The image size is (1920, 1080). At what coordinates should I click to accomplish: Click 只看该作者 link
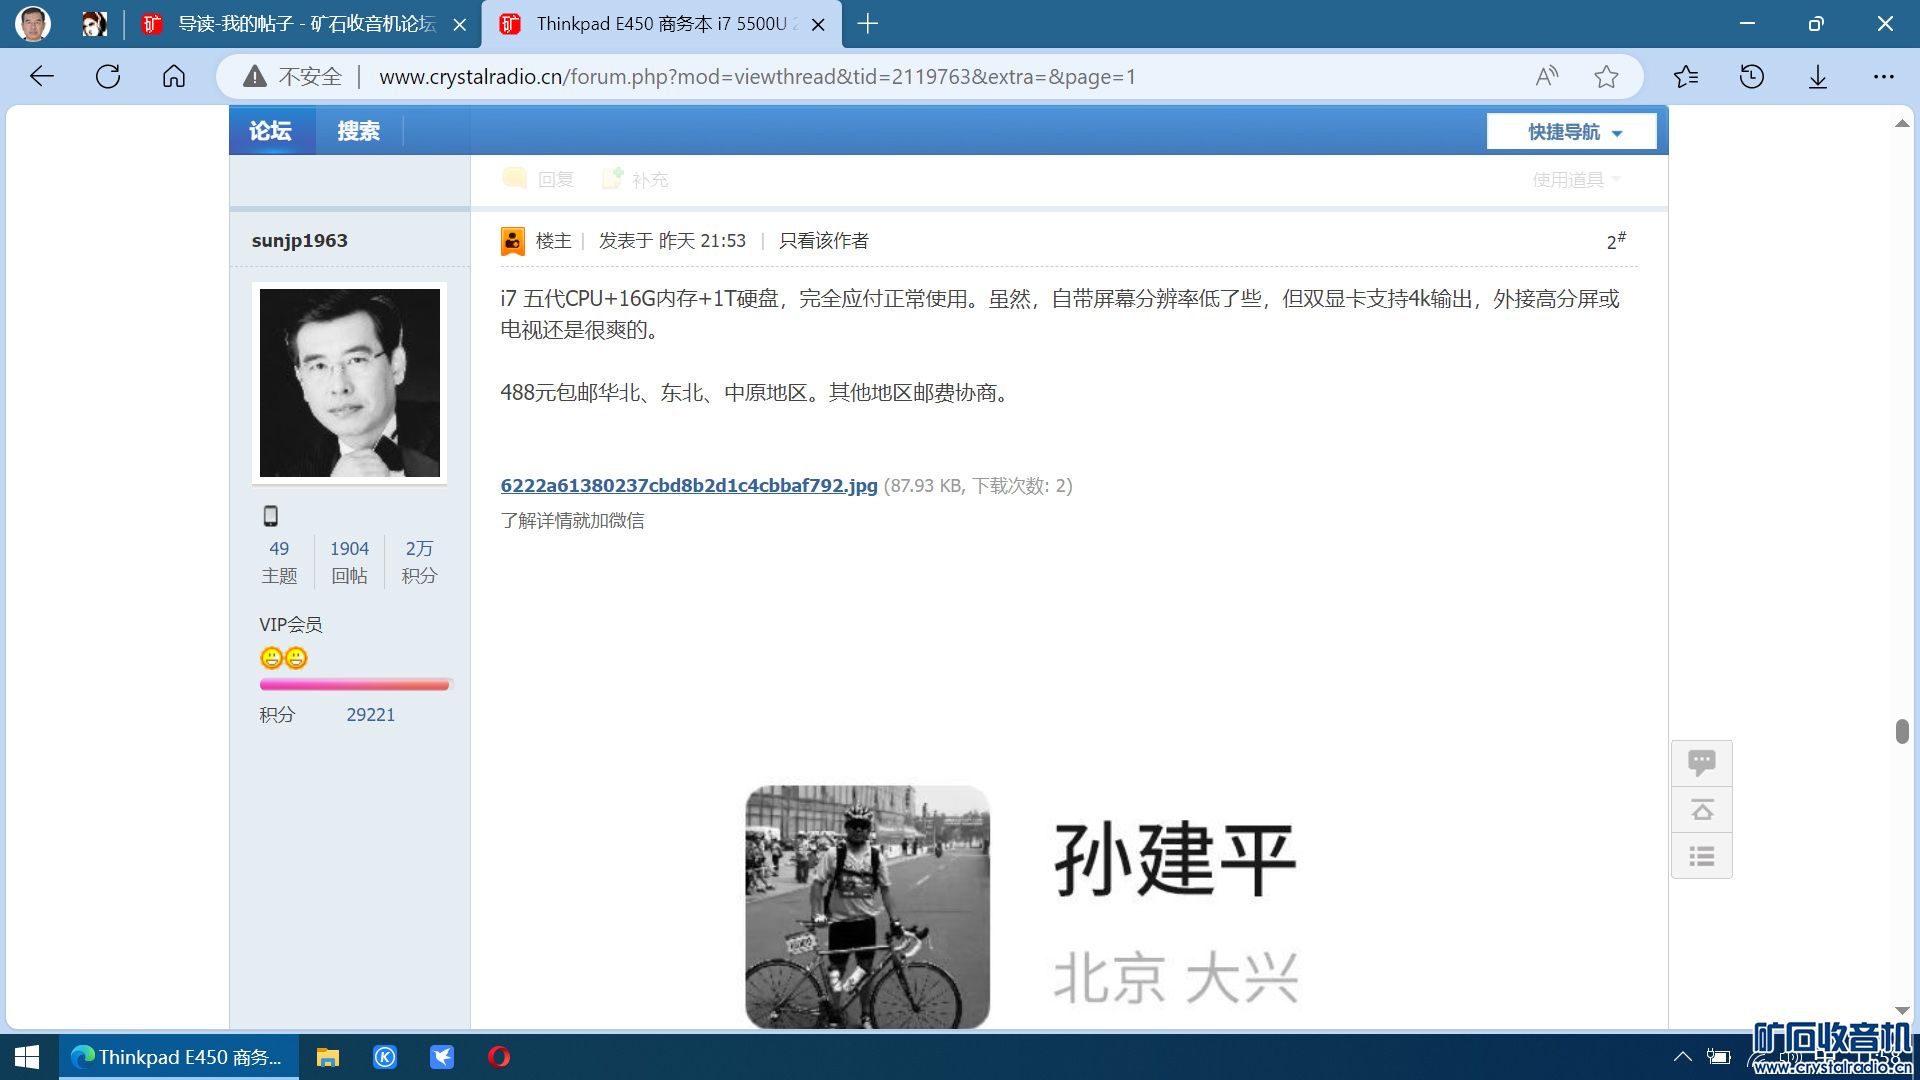(x=823, y=241)
